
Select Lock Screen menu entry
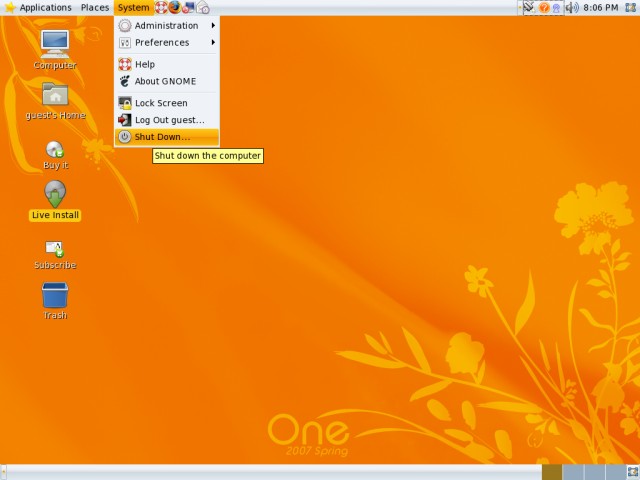[161, 103]
